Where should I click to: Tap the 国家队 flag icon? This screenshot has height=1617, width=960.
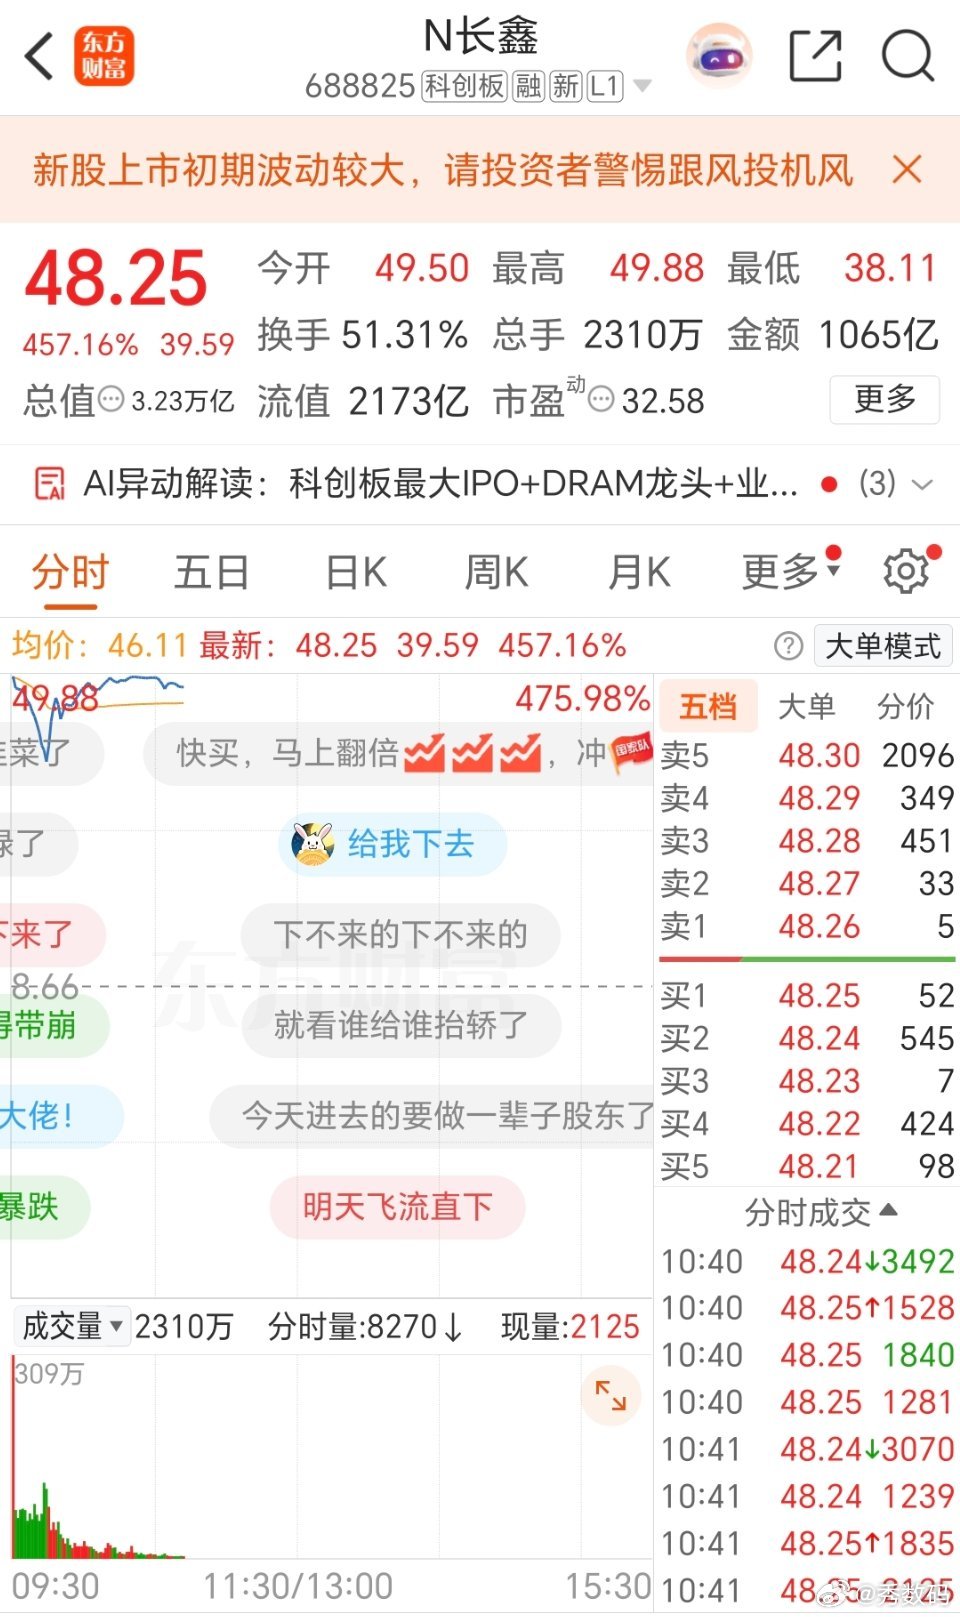pyautogui.click(x=631, y=751)
